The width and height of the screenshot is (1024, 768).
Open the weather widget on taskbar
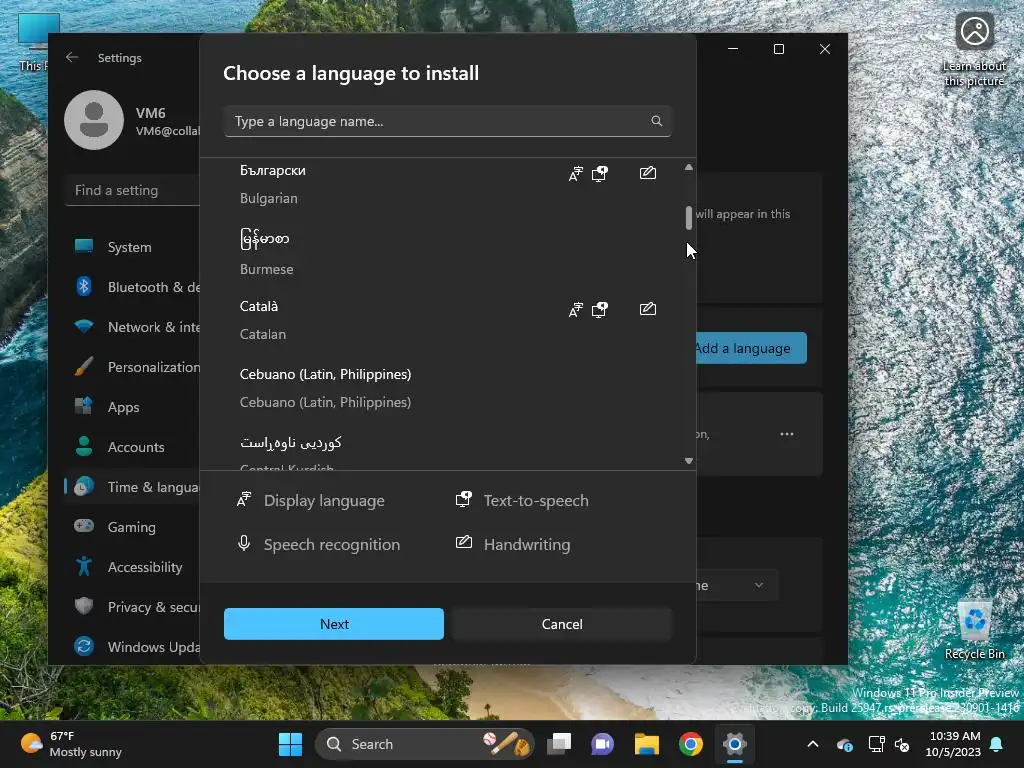point(72,744)
